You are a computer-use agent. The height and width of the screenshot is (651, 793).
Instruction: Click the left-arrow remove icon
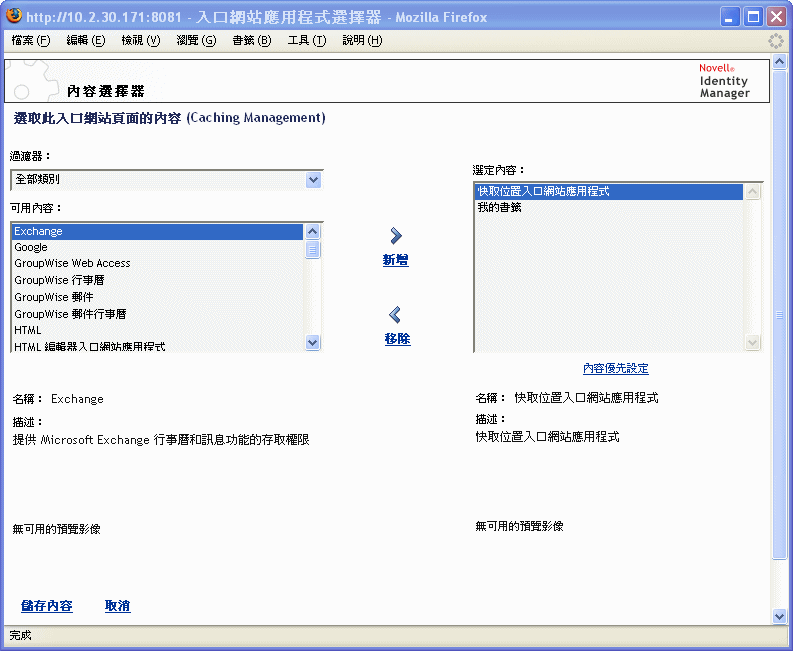(x=395, y=315)
